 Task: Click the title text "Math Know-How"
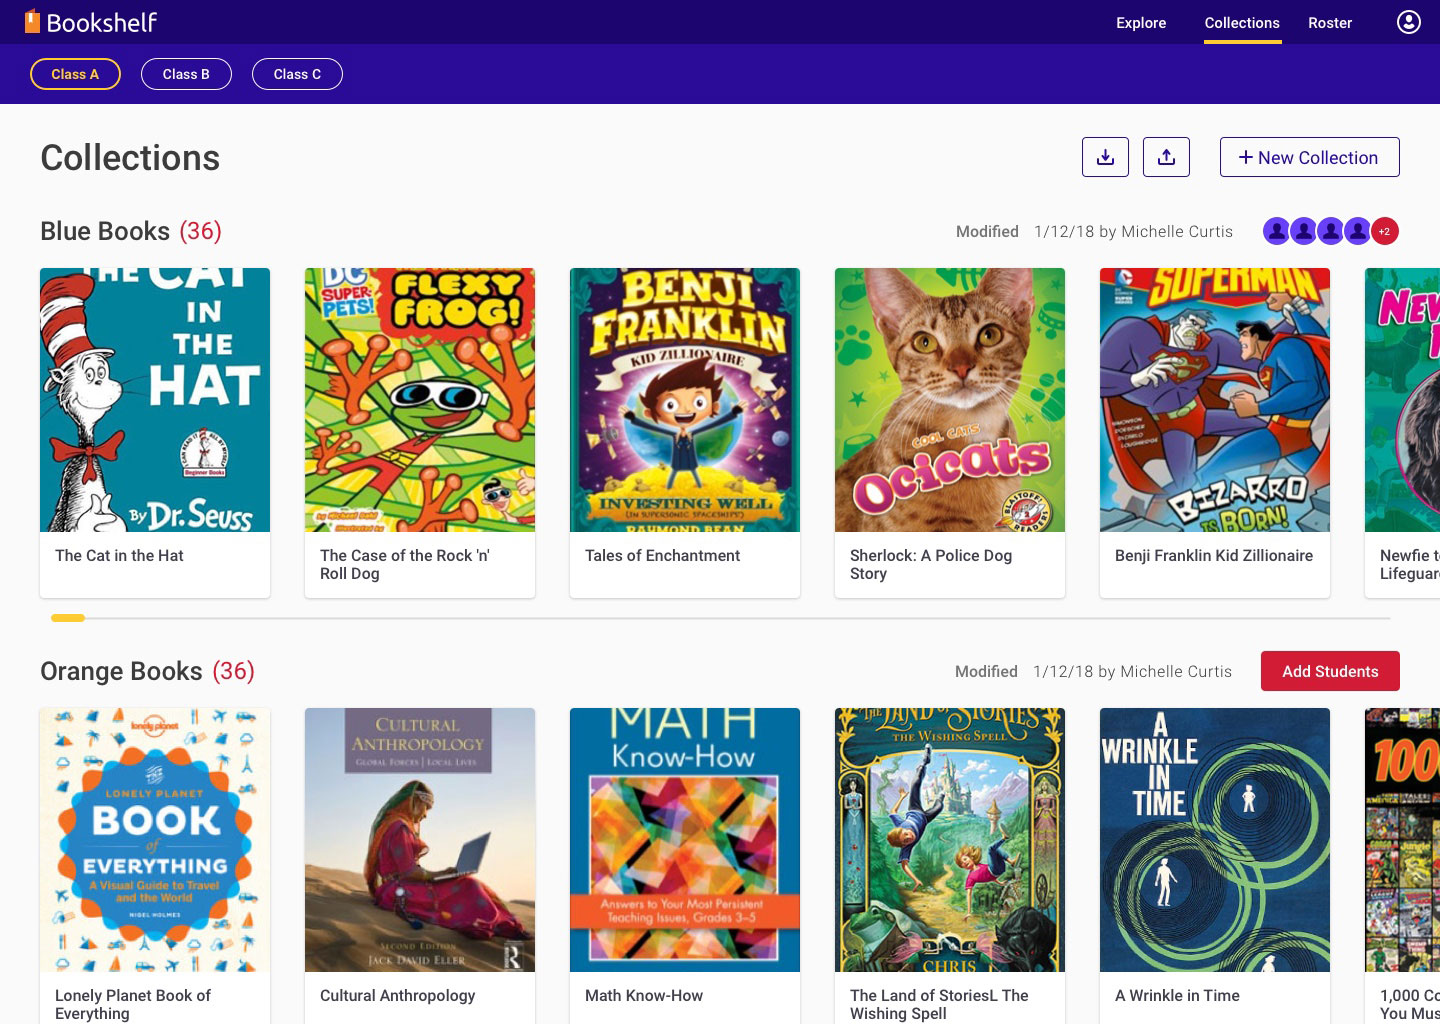pyautogui.click(x=644, y=996)
